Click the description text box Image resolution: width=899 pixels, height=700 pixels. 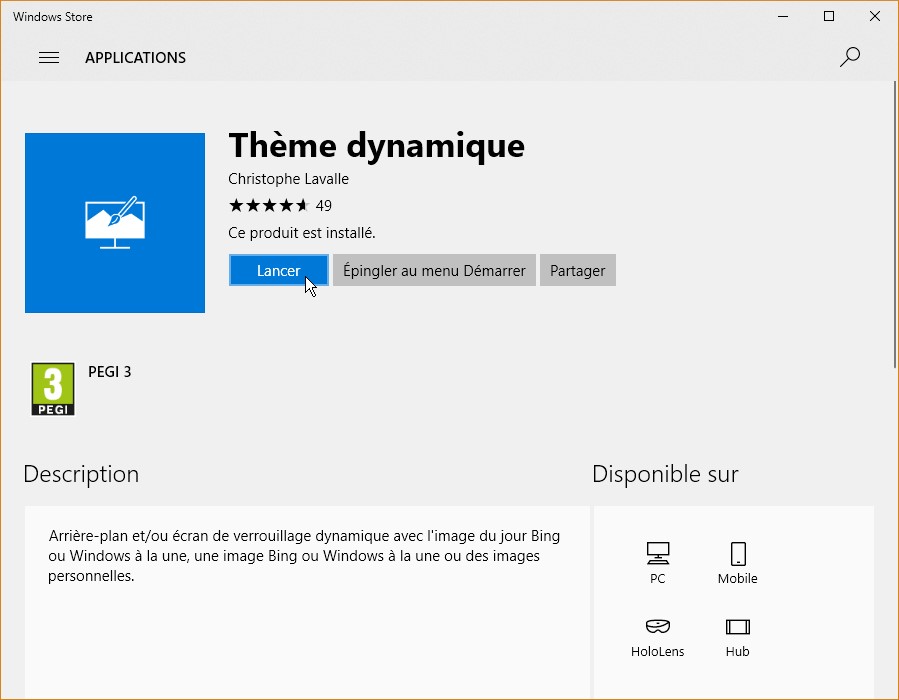[x=305, y=600]
